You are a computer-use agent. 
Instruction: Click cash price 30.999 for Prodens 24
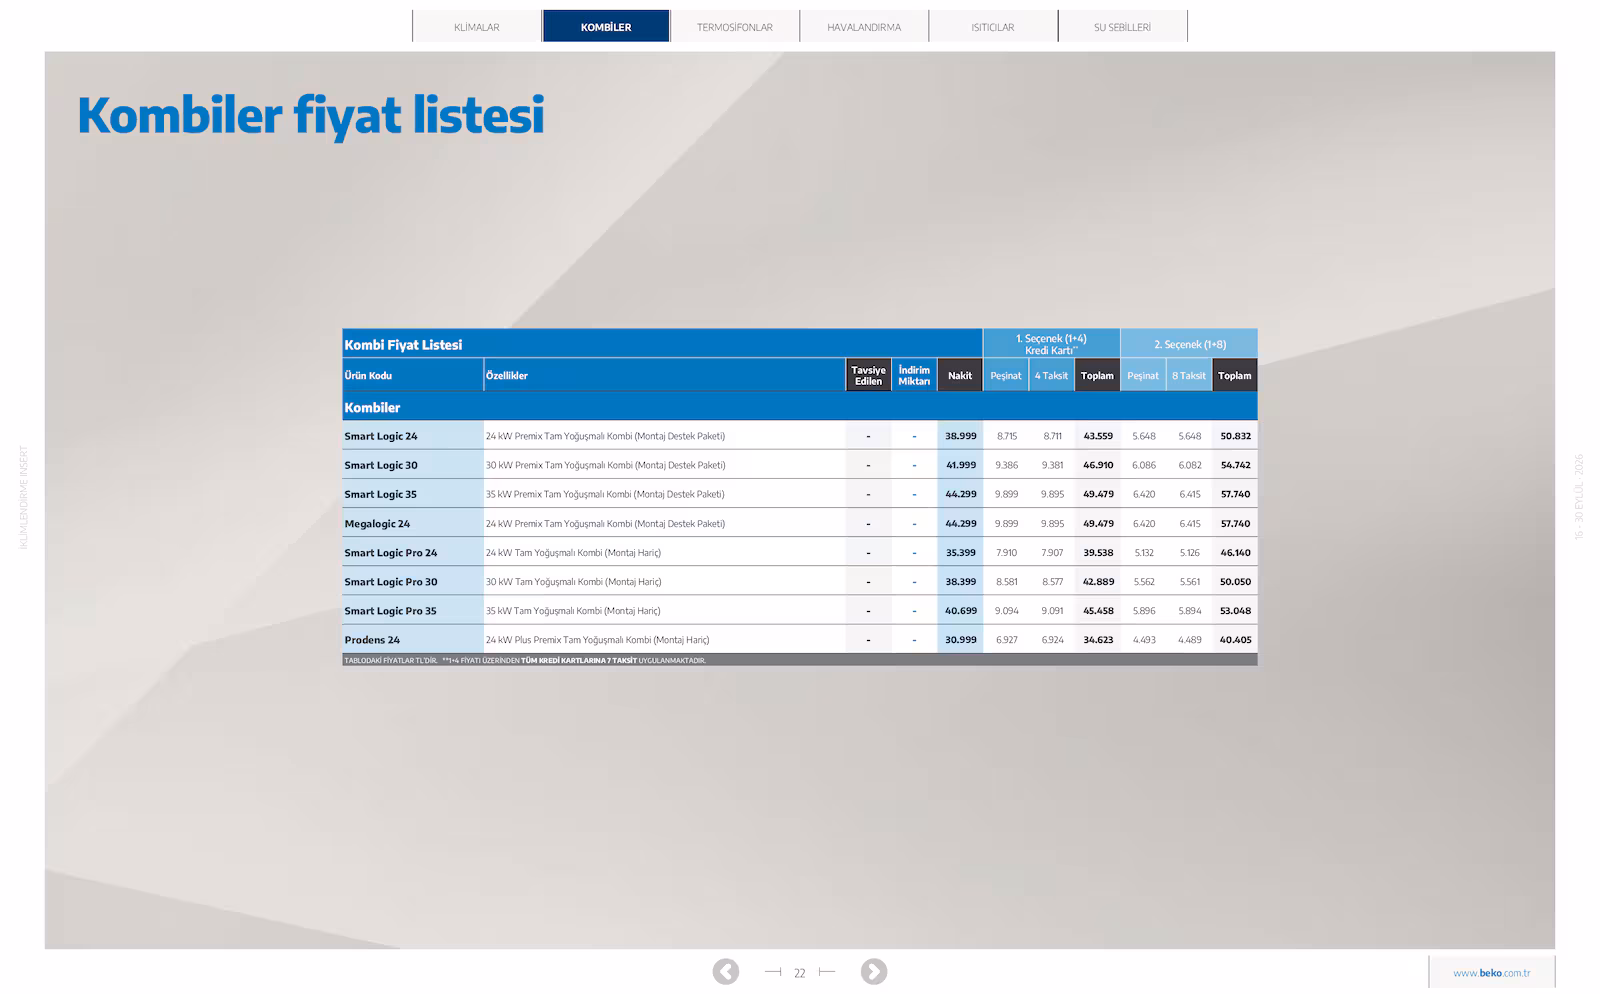pyautogui.click(x=961, y=640)
